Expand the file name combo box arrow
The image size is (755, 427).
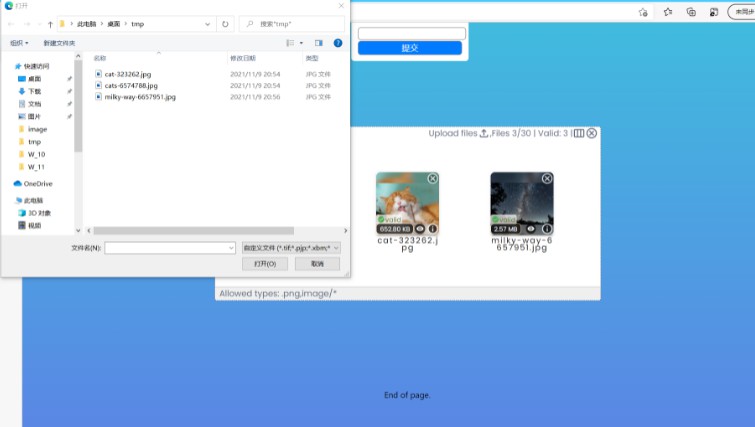pyautogui.click(x=230, y=247)
